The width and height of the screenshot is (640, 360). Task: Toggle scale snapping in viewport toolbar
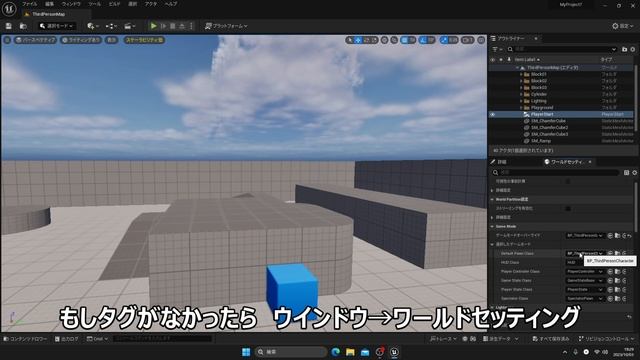[444, 40]
